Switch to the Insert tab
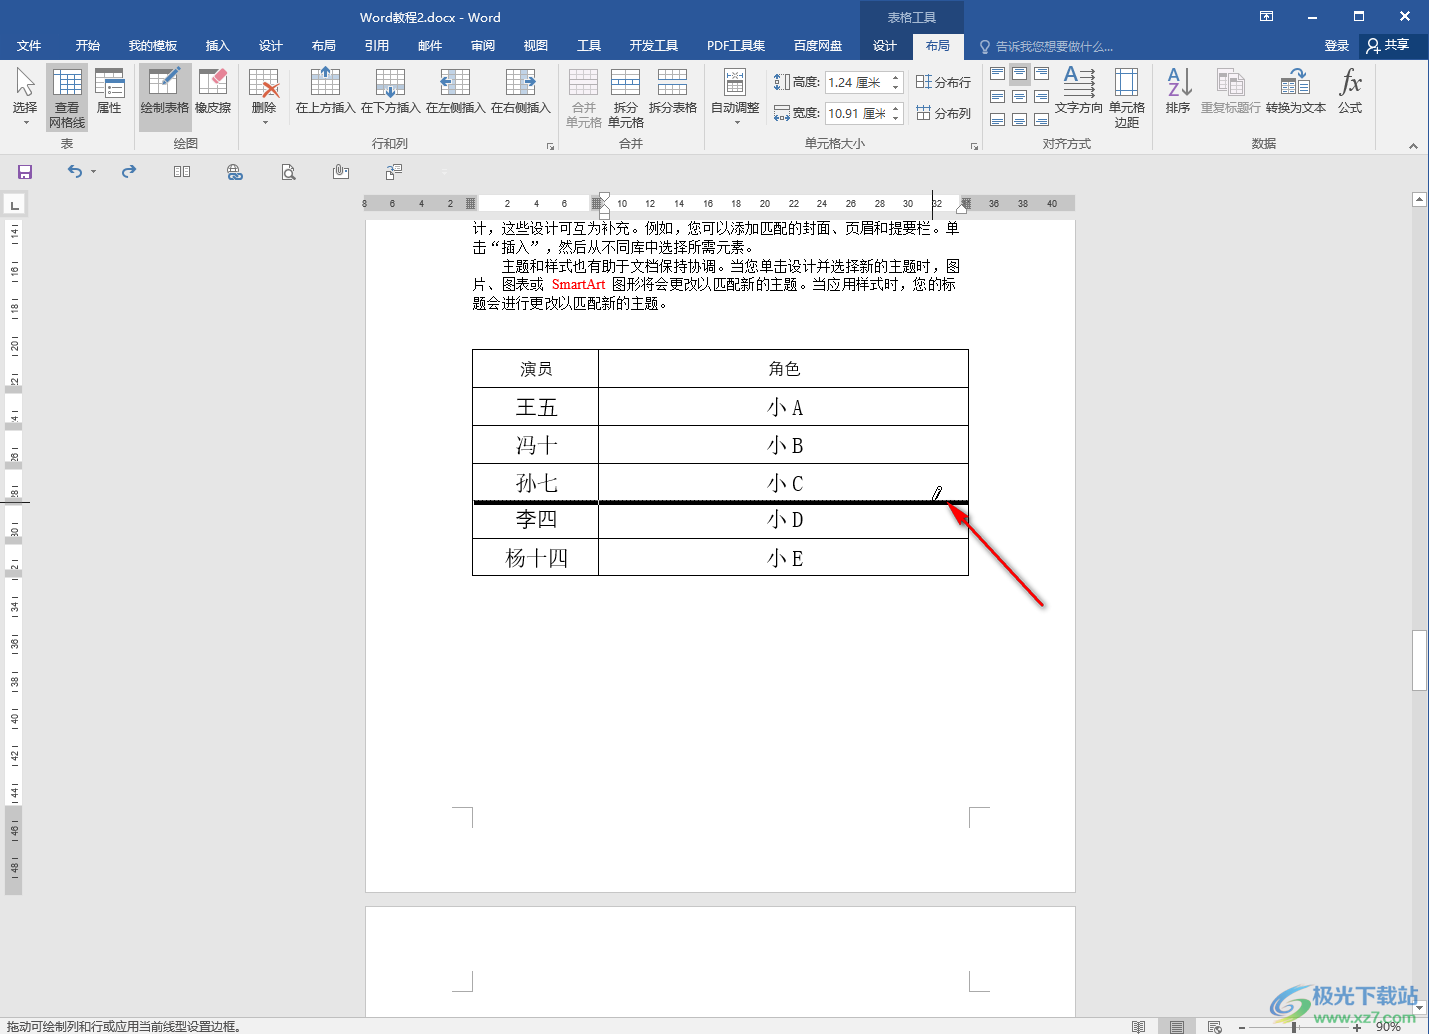 [217, 46]
